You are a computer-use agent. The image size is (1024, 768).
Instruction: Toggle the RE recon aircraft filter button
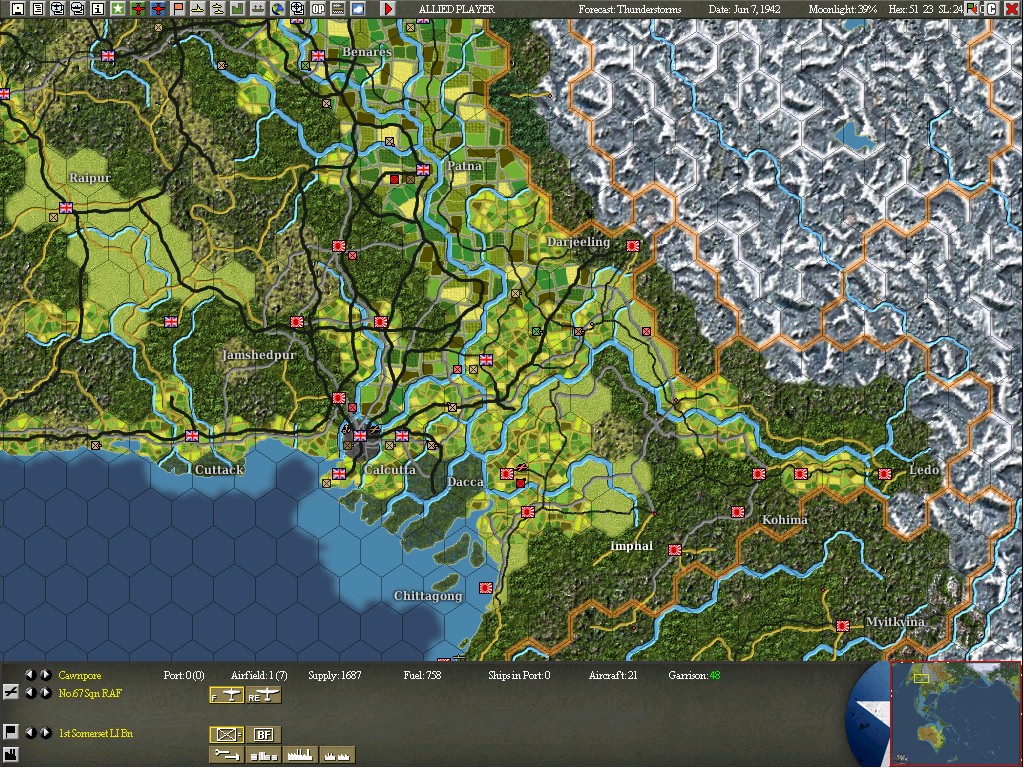pos(264,695)
